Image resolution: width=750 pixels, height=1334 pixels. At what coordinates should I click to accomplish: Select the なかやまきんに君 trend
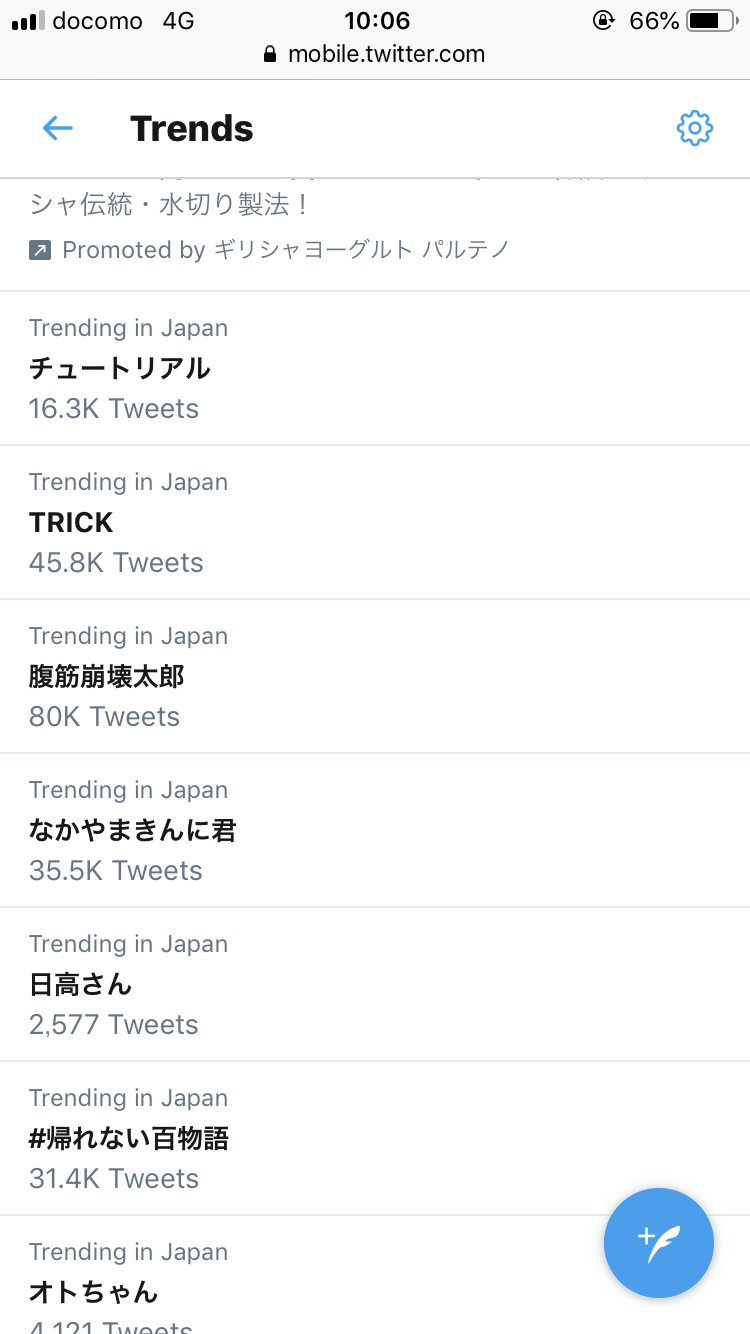133,830
